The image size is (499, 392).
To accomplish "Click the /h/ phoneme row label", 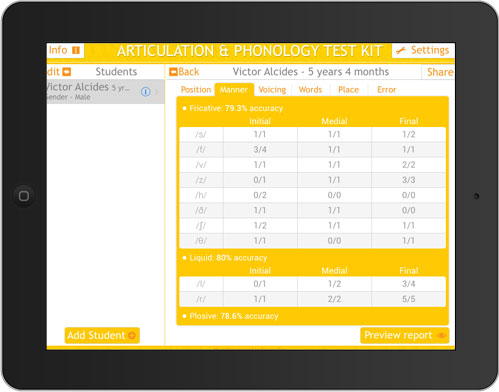I will (201, 195).
